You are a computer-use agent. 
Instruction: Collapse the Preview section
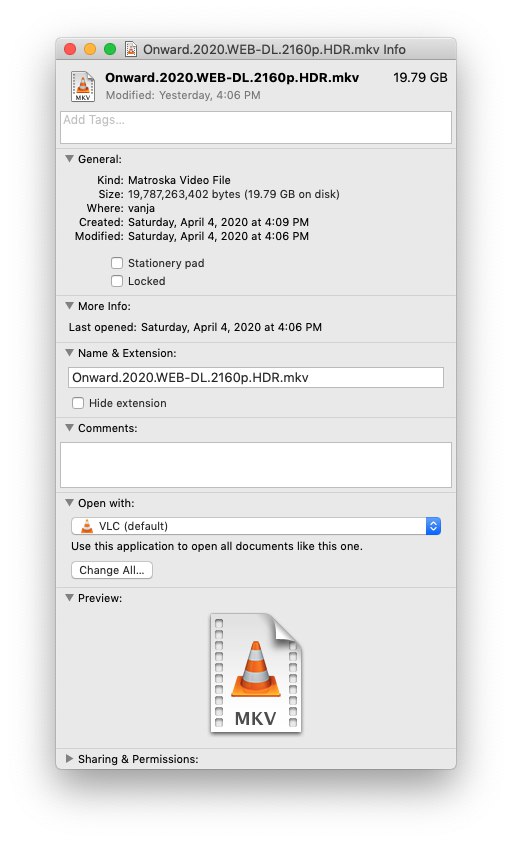[69, 597]
